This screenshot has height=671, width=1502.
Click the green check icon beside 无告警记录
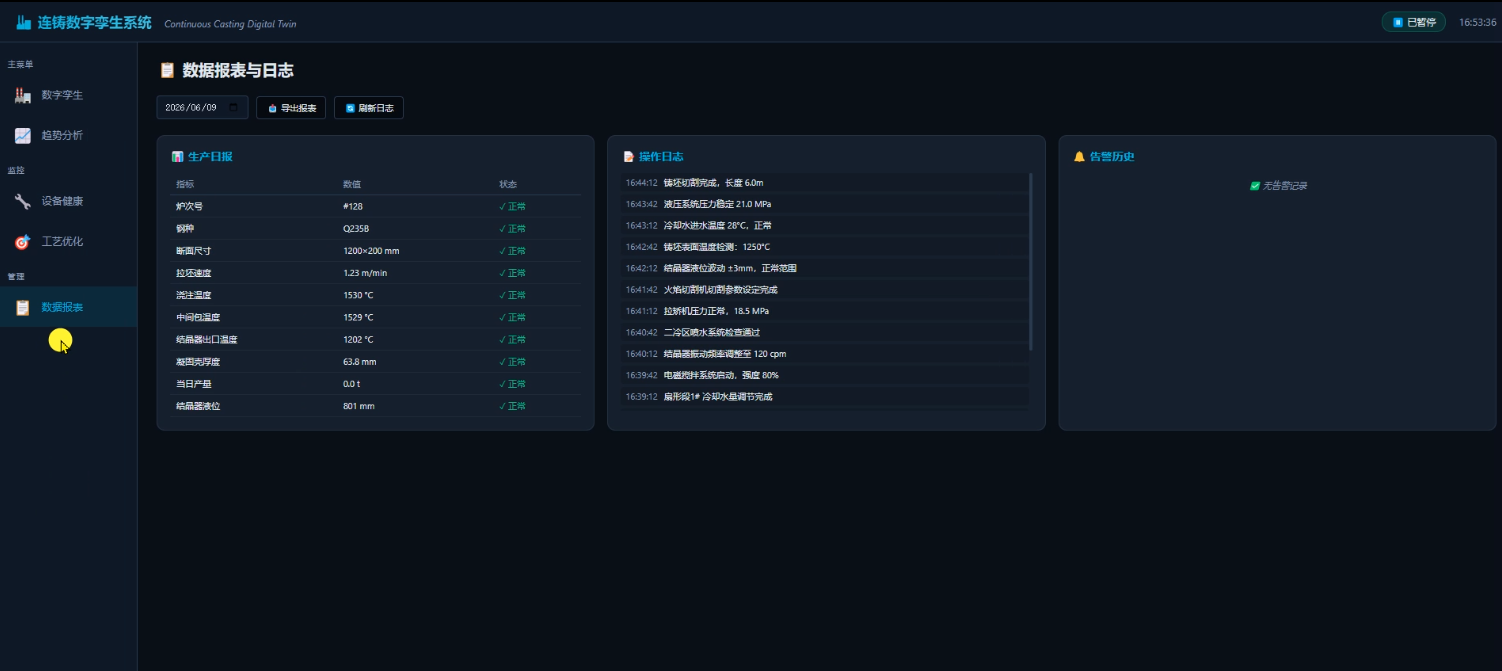pyautogui.click(x=1255, y=186)
